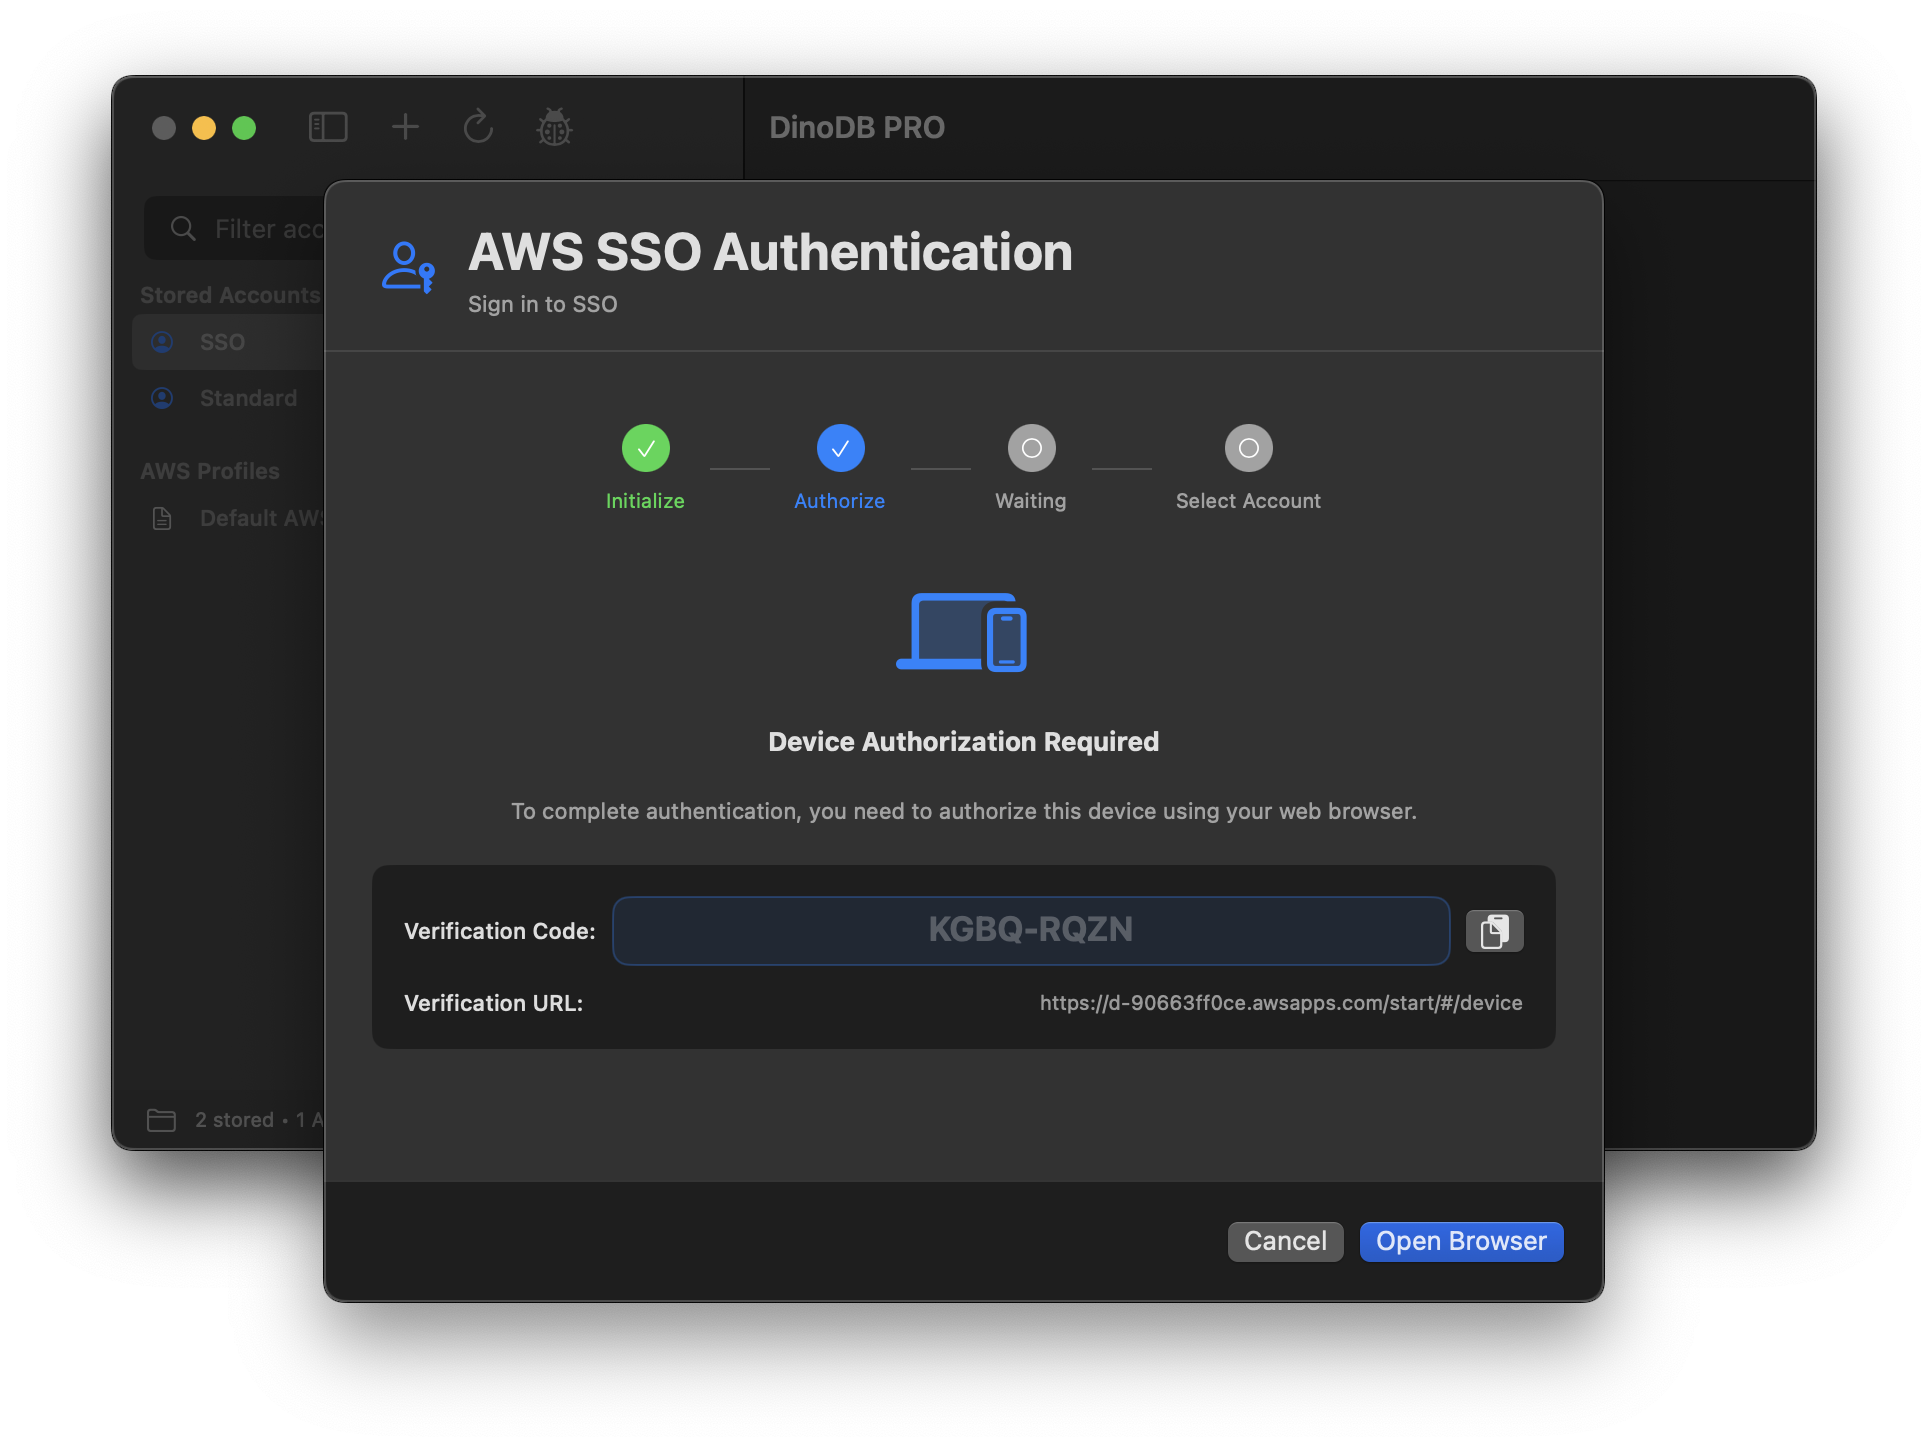Open the bug debug icon

coord(554,127)
